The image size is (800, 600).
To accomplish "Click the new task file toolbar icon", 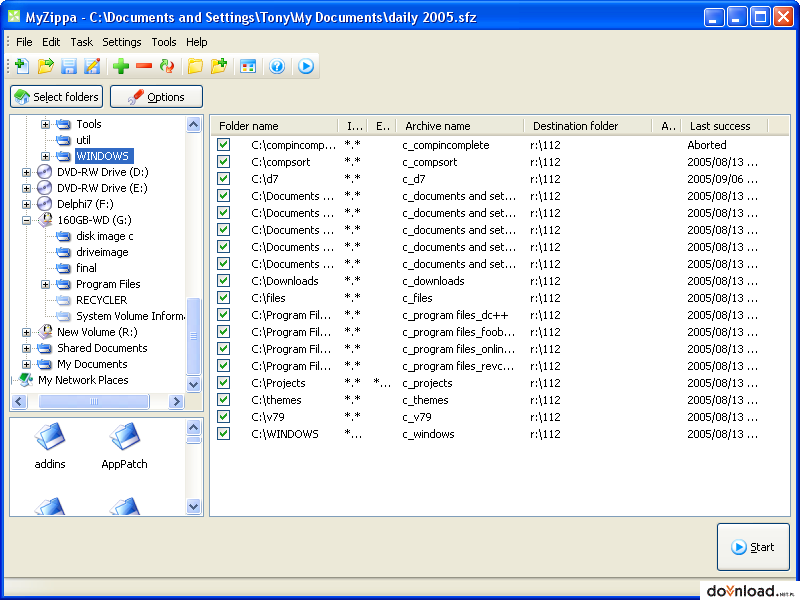I will [x=22, y=66].
